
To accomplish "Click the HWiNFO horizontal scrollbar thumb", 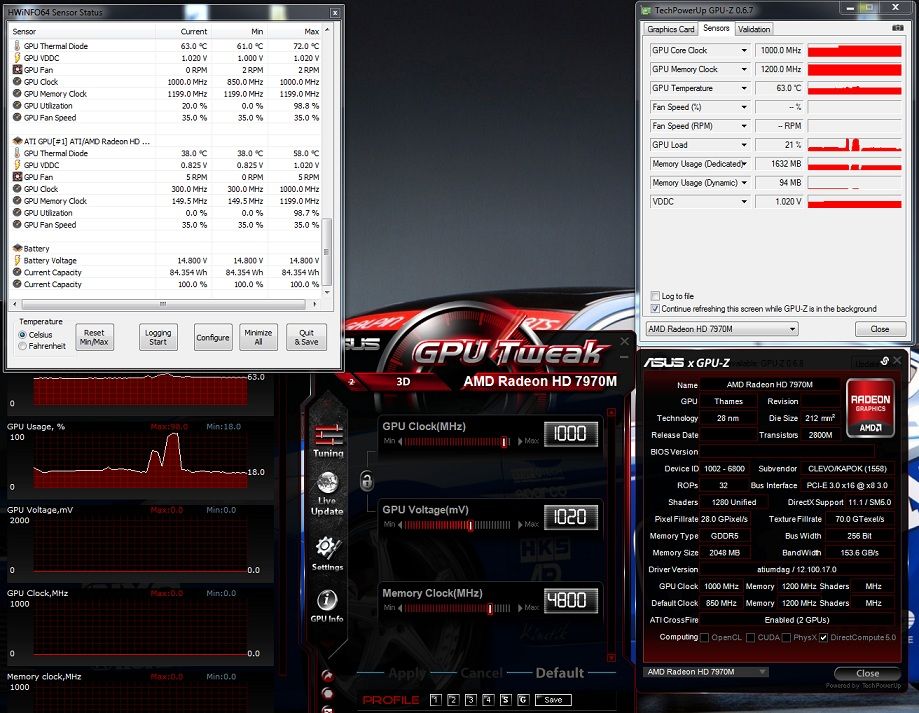I will click(164, 304).
